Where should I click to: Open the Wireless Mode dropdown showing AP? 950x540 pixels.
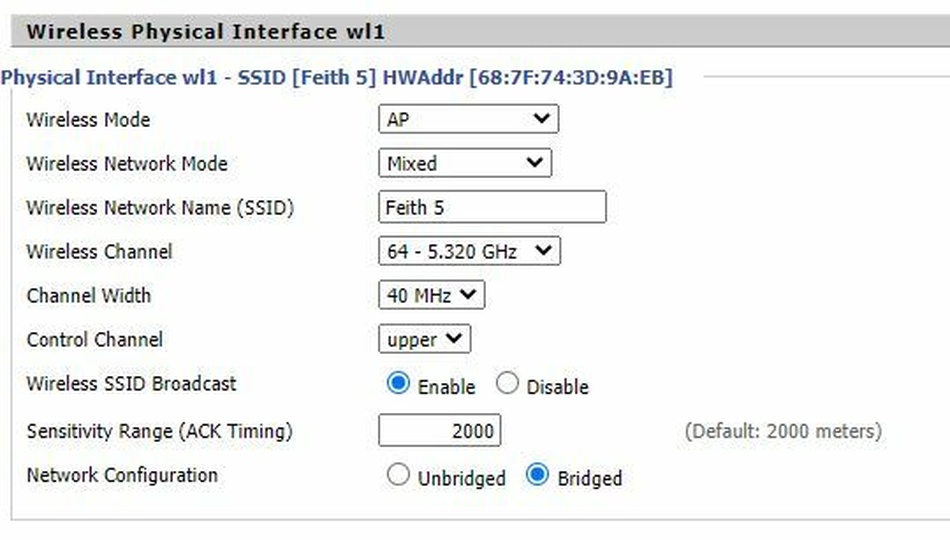pyautogui.click(x=468, y=119)
